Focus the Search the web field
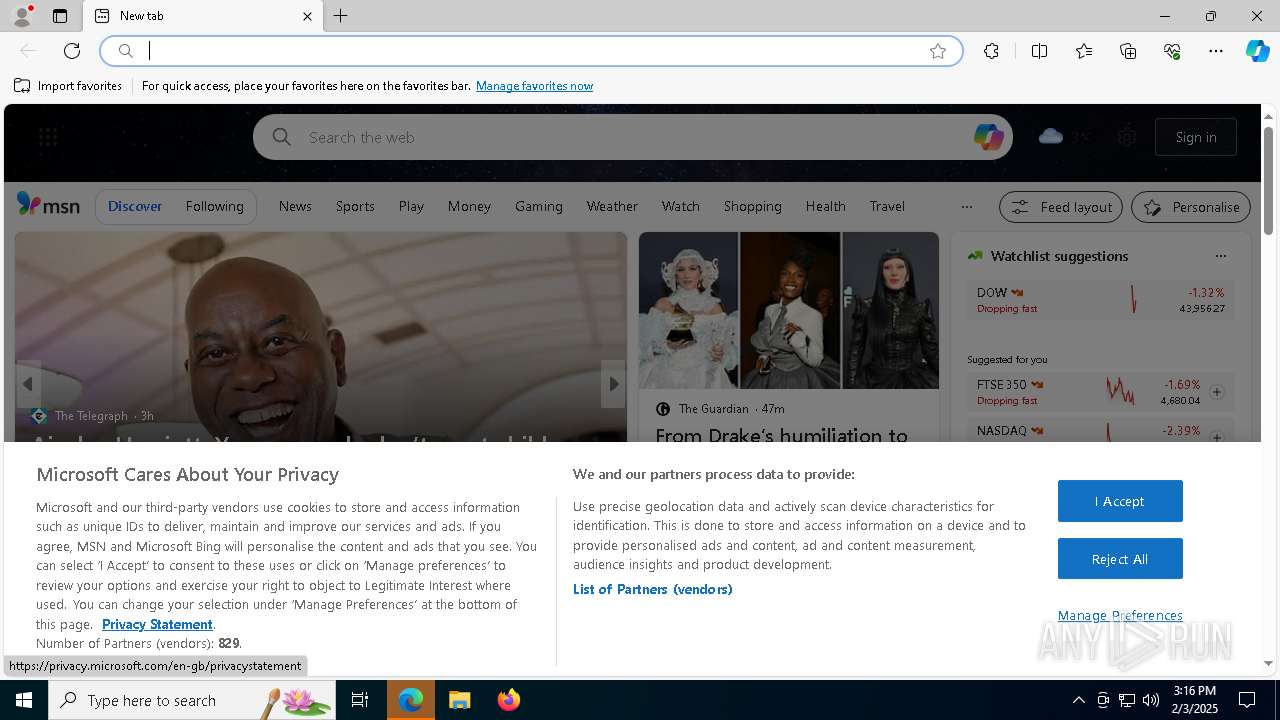Viewport: 1280px width, 720px height. pos(632,137)
